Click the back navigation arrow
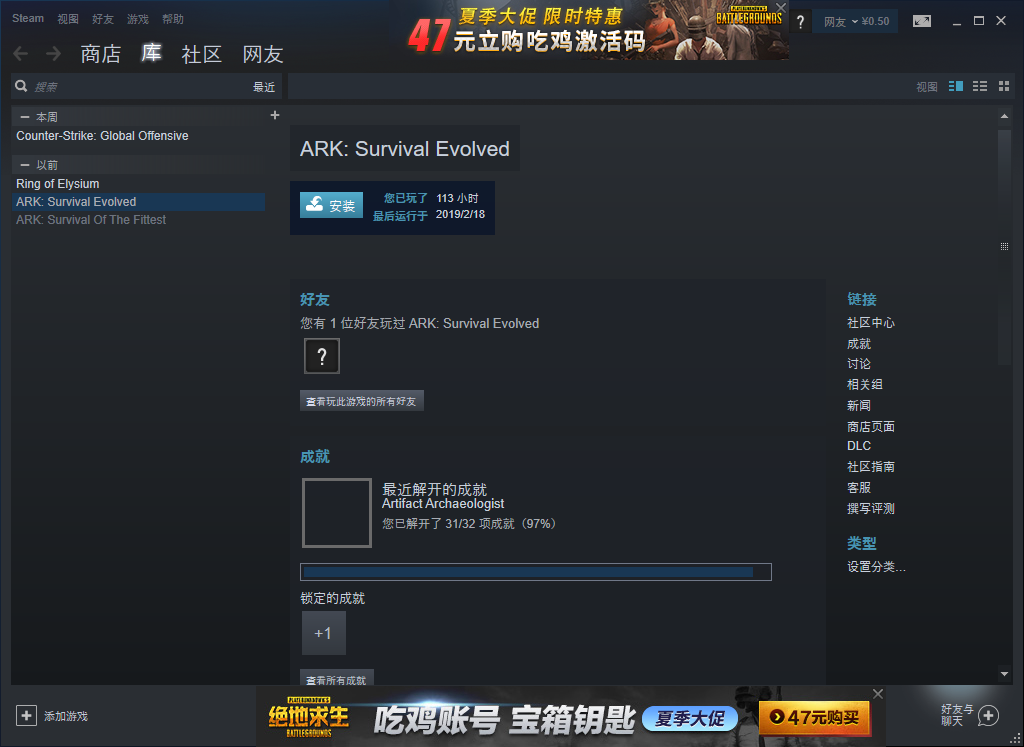The image size is (1024, 747). (x=20, y=54)
